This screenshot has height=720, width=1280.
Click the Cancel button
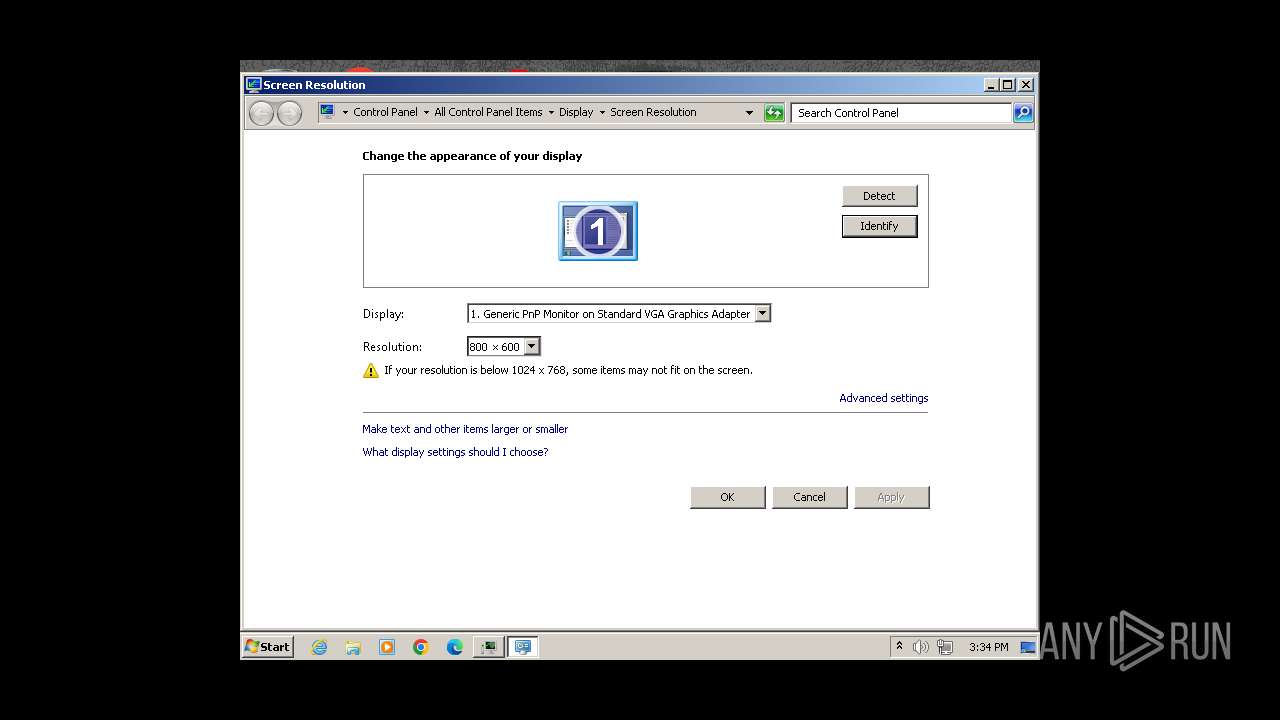(x=809, y=497)
